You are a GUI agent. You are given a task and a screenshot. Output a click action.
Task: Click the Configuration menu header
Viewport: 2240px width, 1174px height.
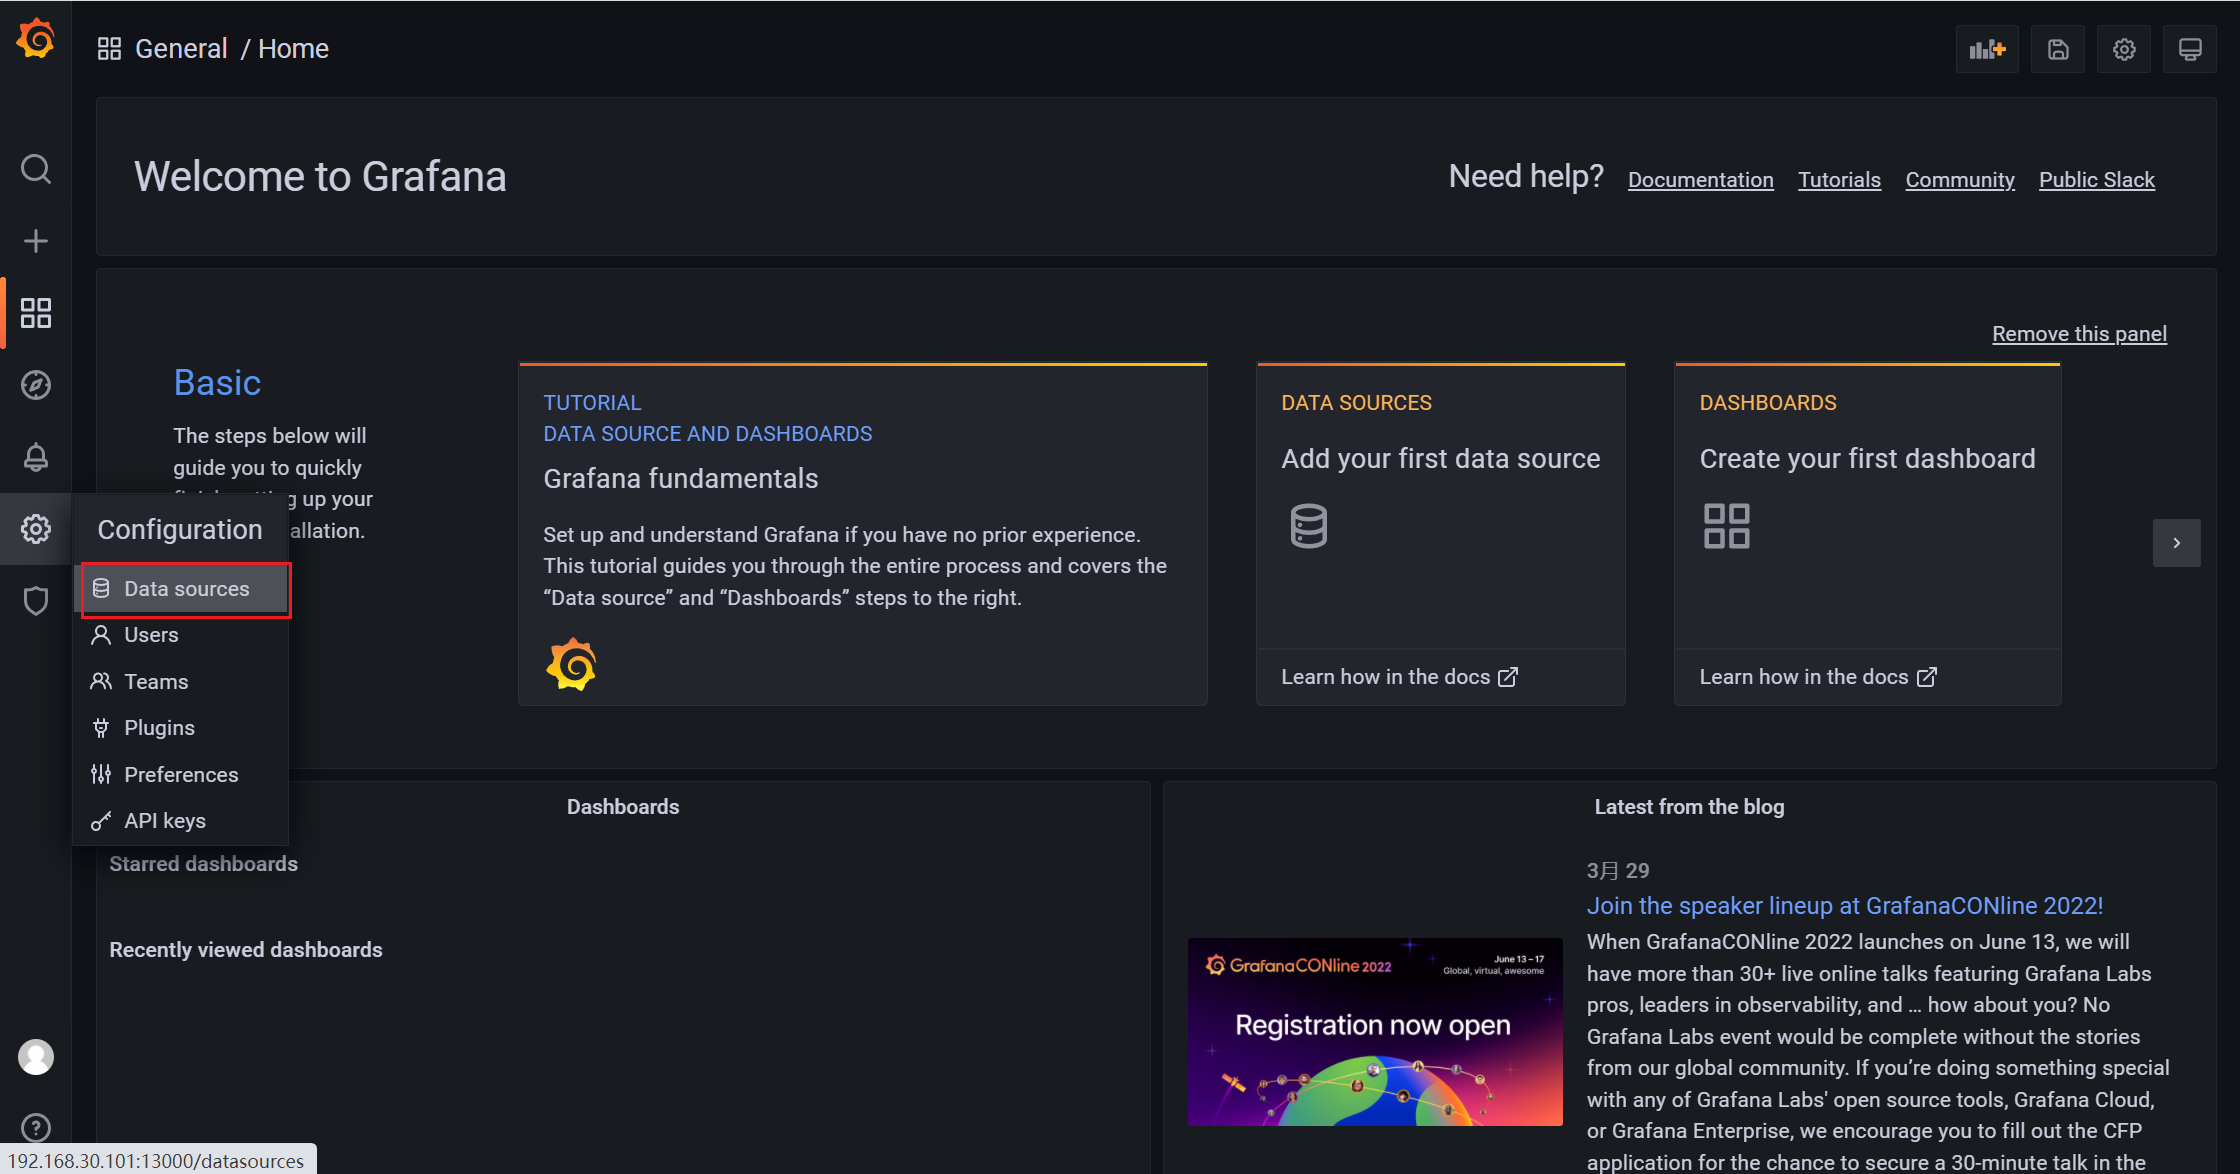pos(180,529)
